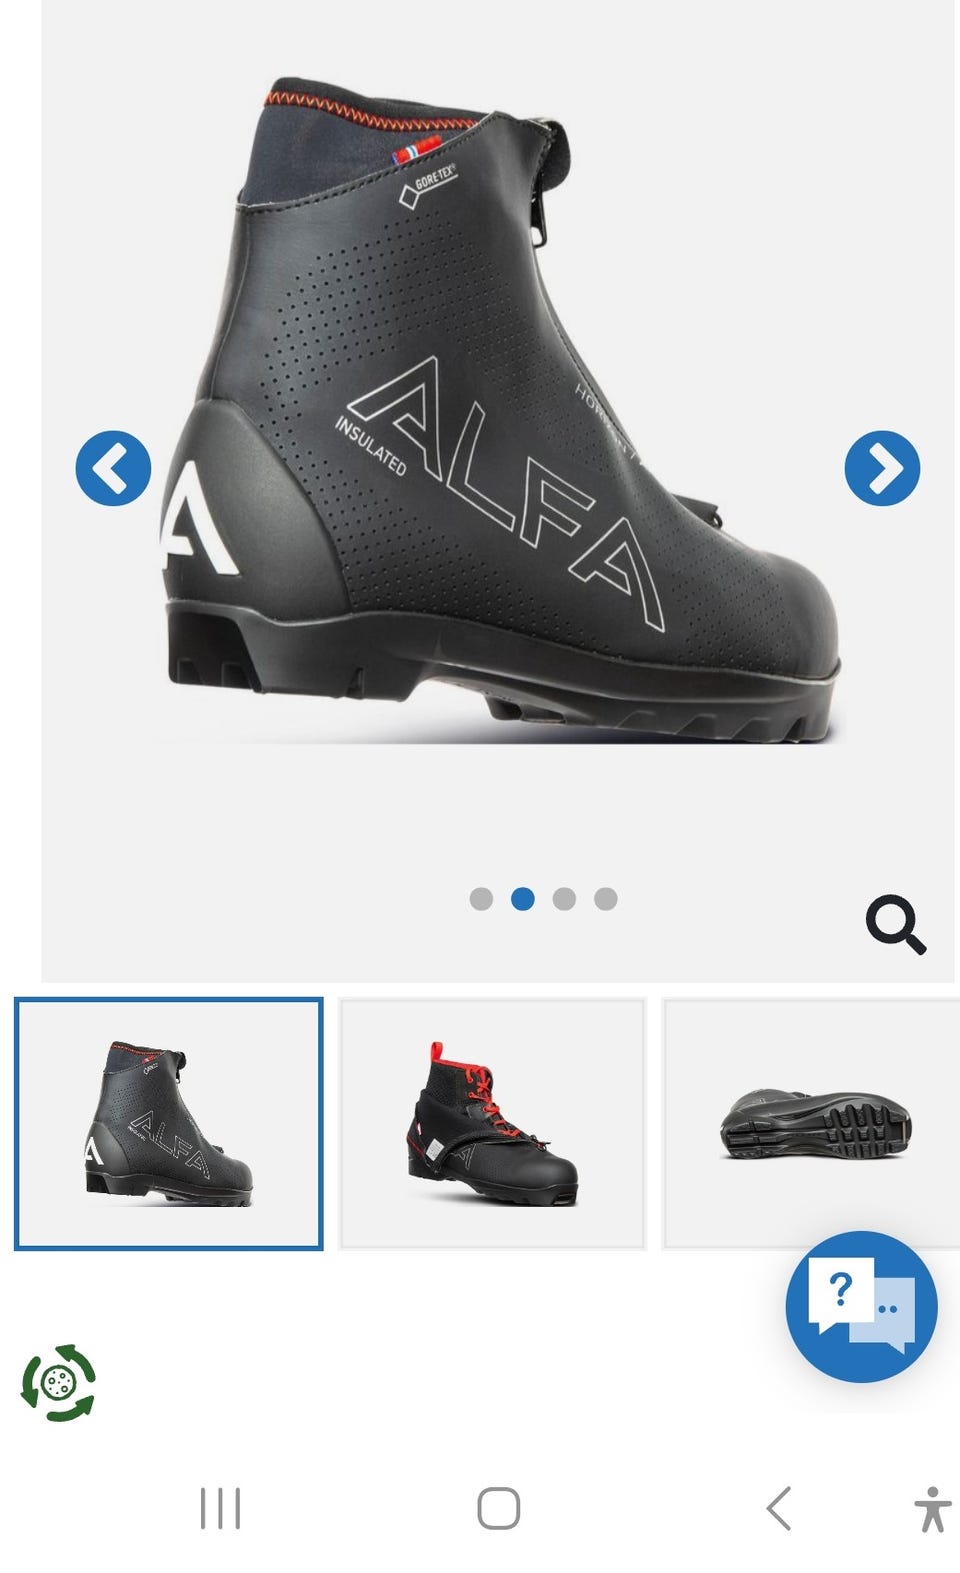Tap the Android home button
Screen dimensions: 960x1573
[x=498, y=1508]
